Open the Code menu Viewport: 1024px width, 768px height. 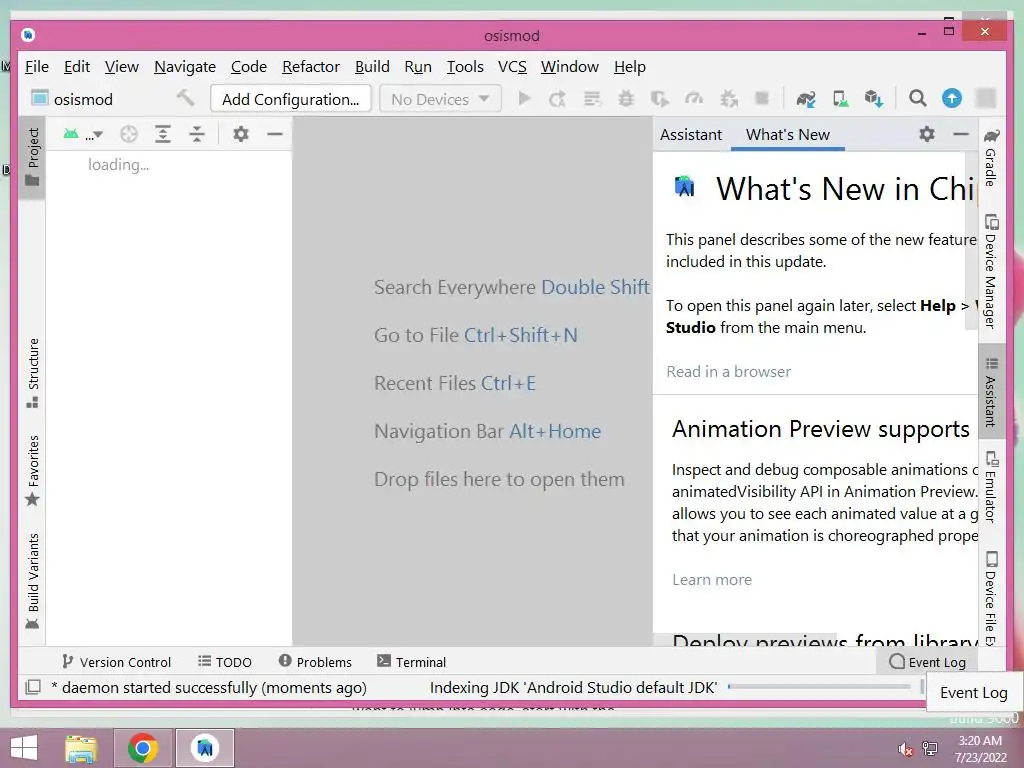pos(248,67)
